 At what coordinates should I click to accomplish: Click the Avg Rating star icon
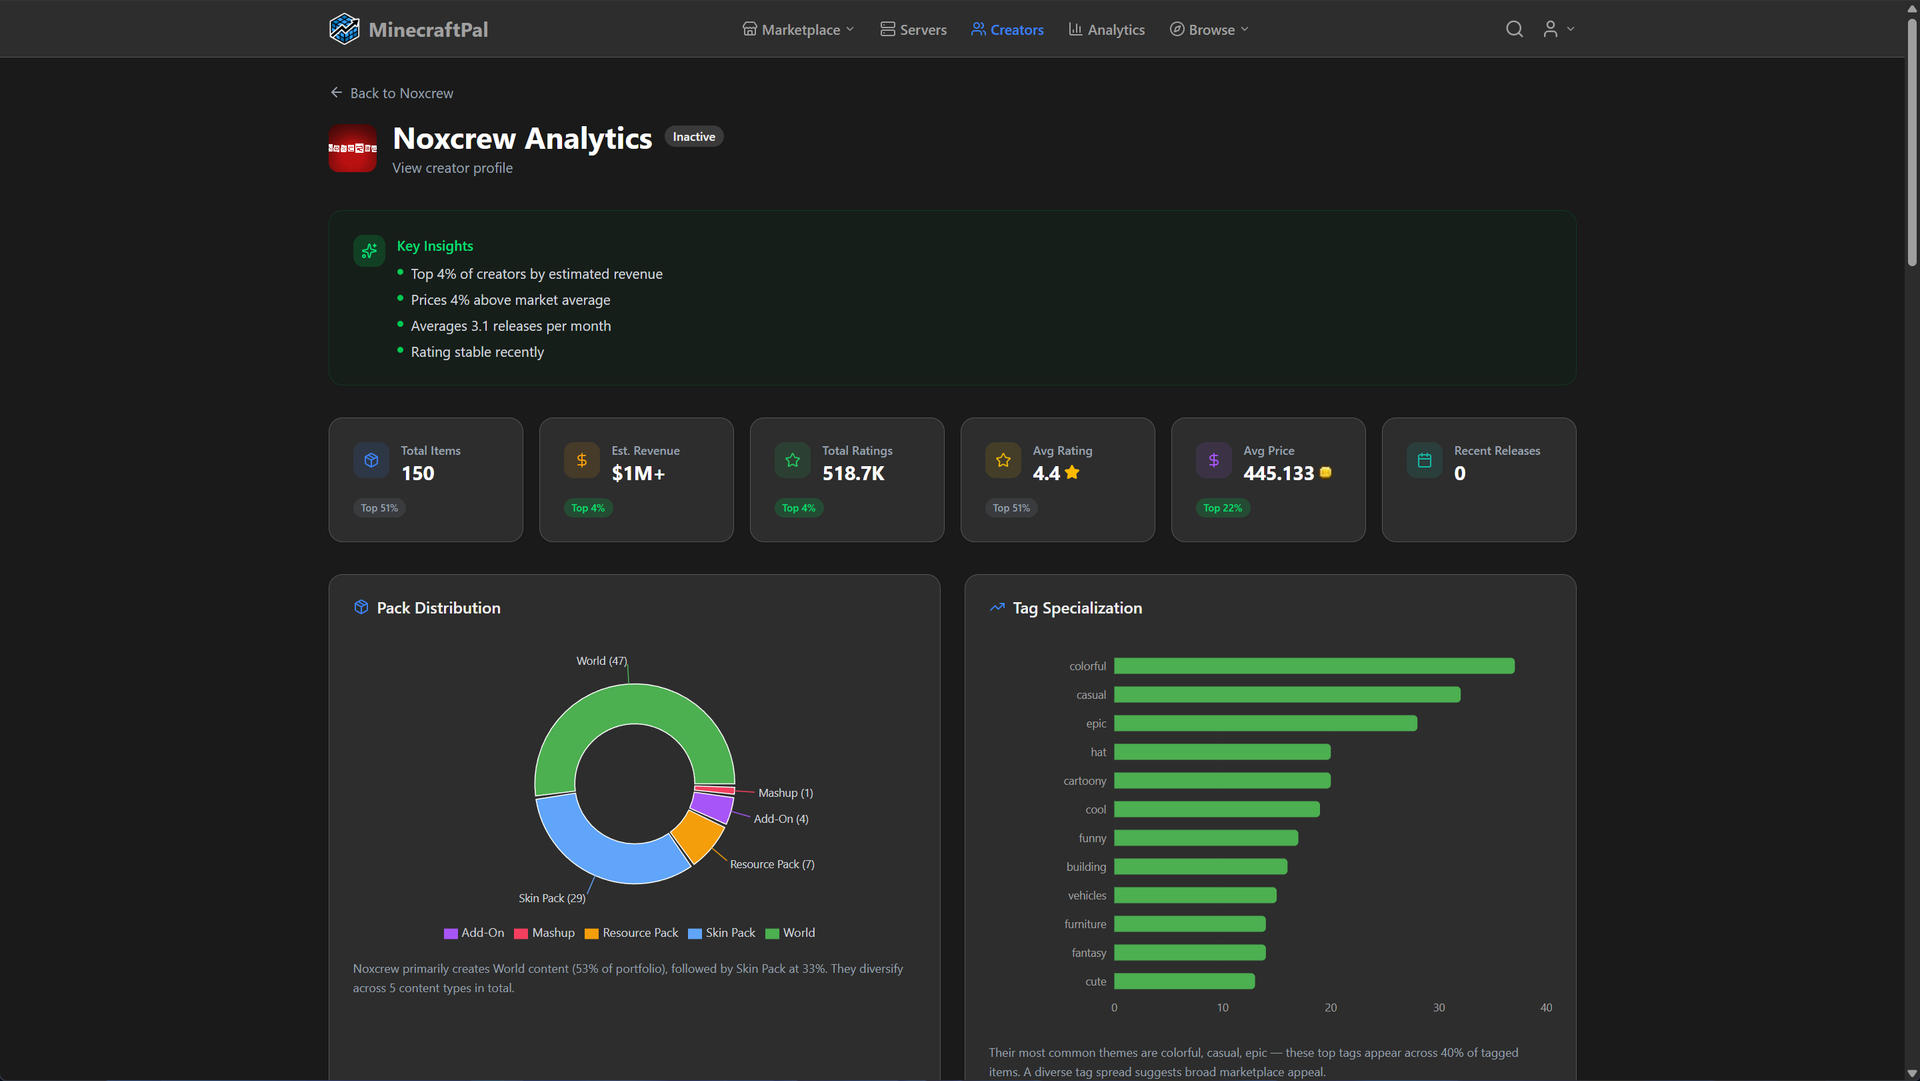[x=1002, y=460]
